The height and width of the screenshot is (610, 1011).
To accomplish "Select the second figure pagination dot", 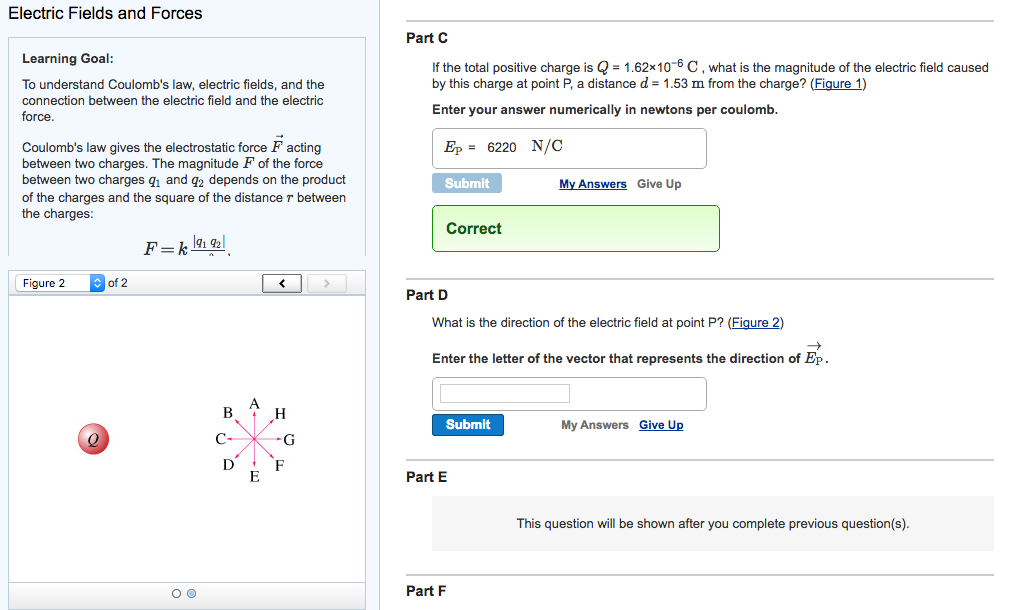I will coord(192,593).
